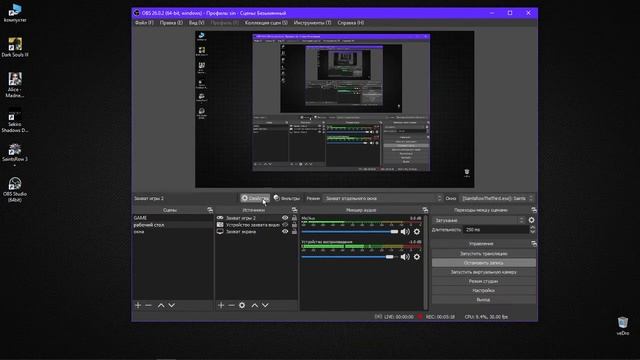Screen dimensions: 640x360
Task: Click Режим студии button
Action: [484, 281]
